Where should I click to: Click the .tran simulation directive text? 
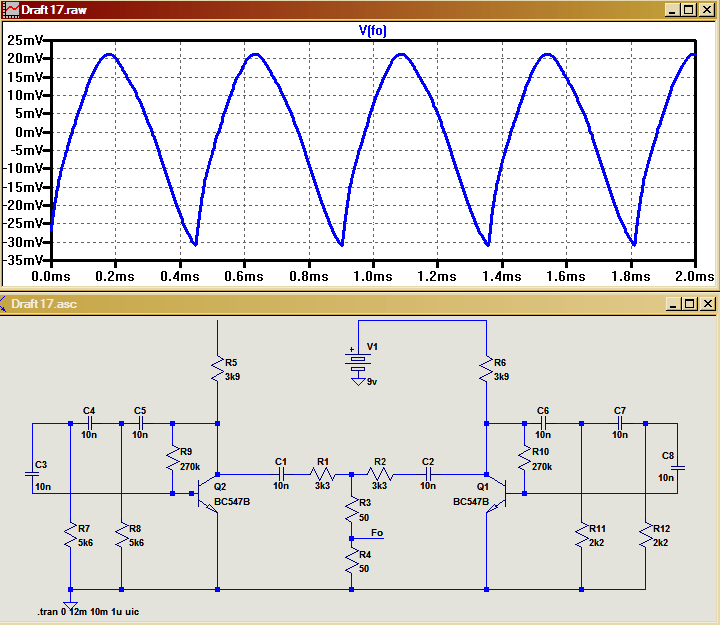[x=88, y=612]
